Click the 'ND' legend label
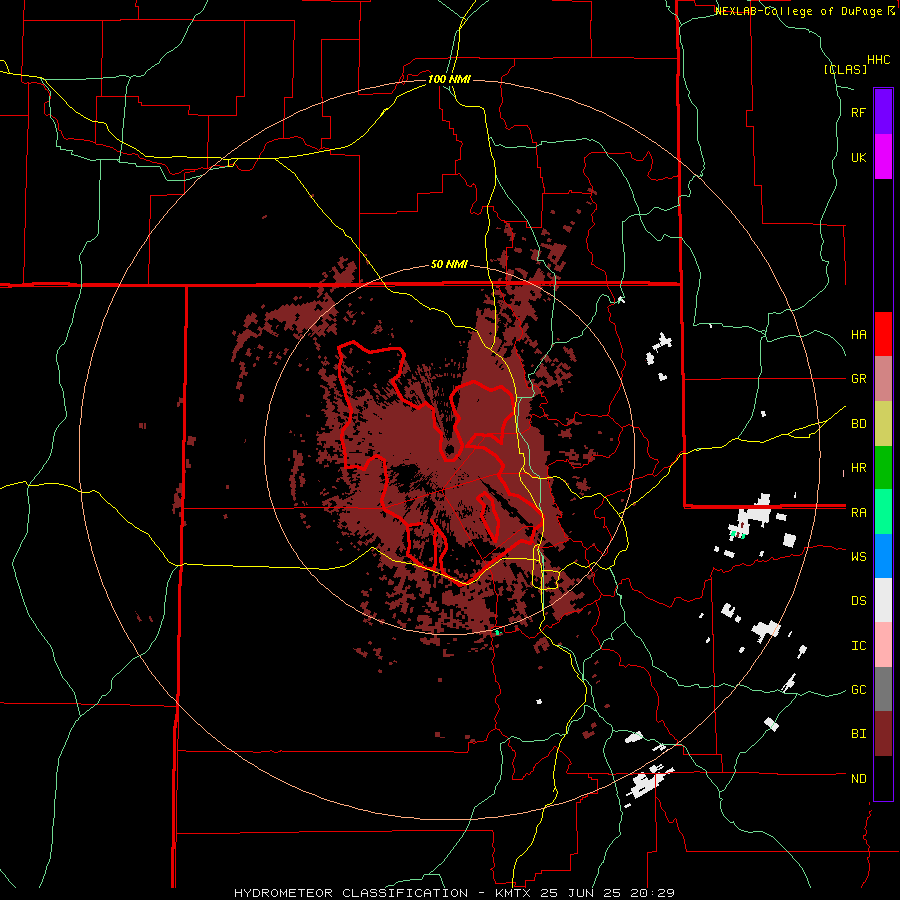900x900 pixels. tap(858, 779)
